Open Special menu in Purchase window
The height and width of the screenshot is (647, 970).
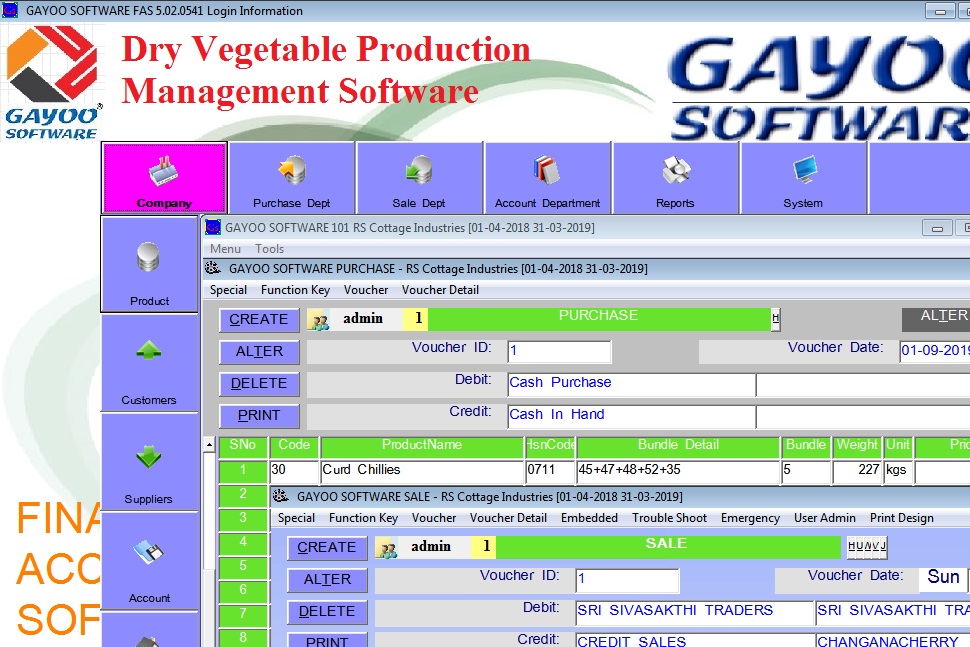(228, 289)
